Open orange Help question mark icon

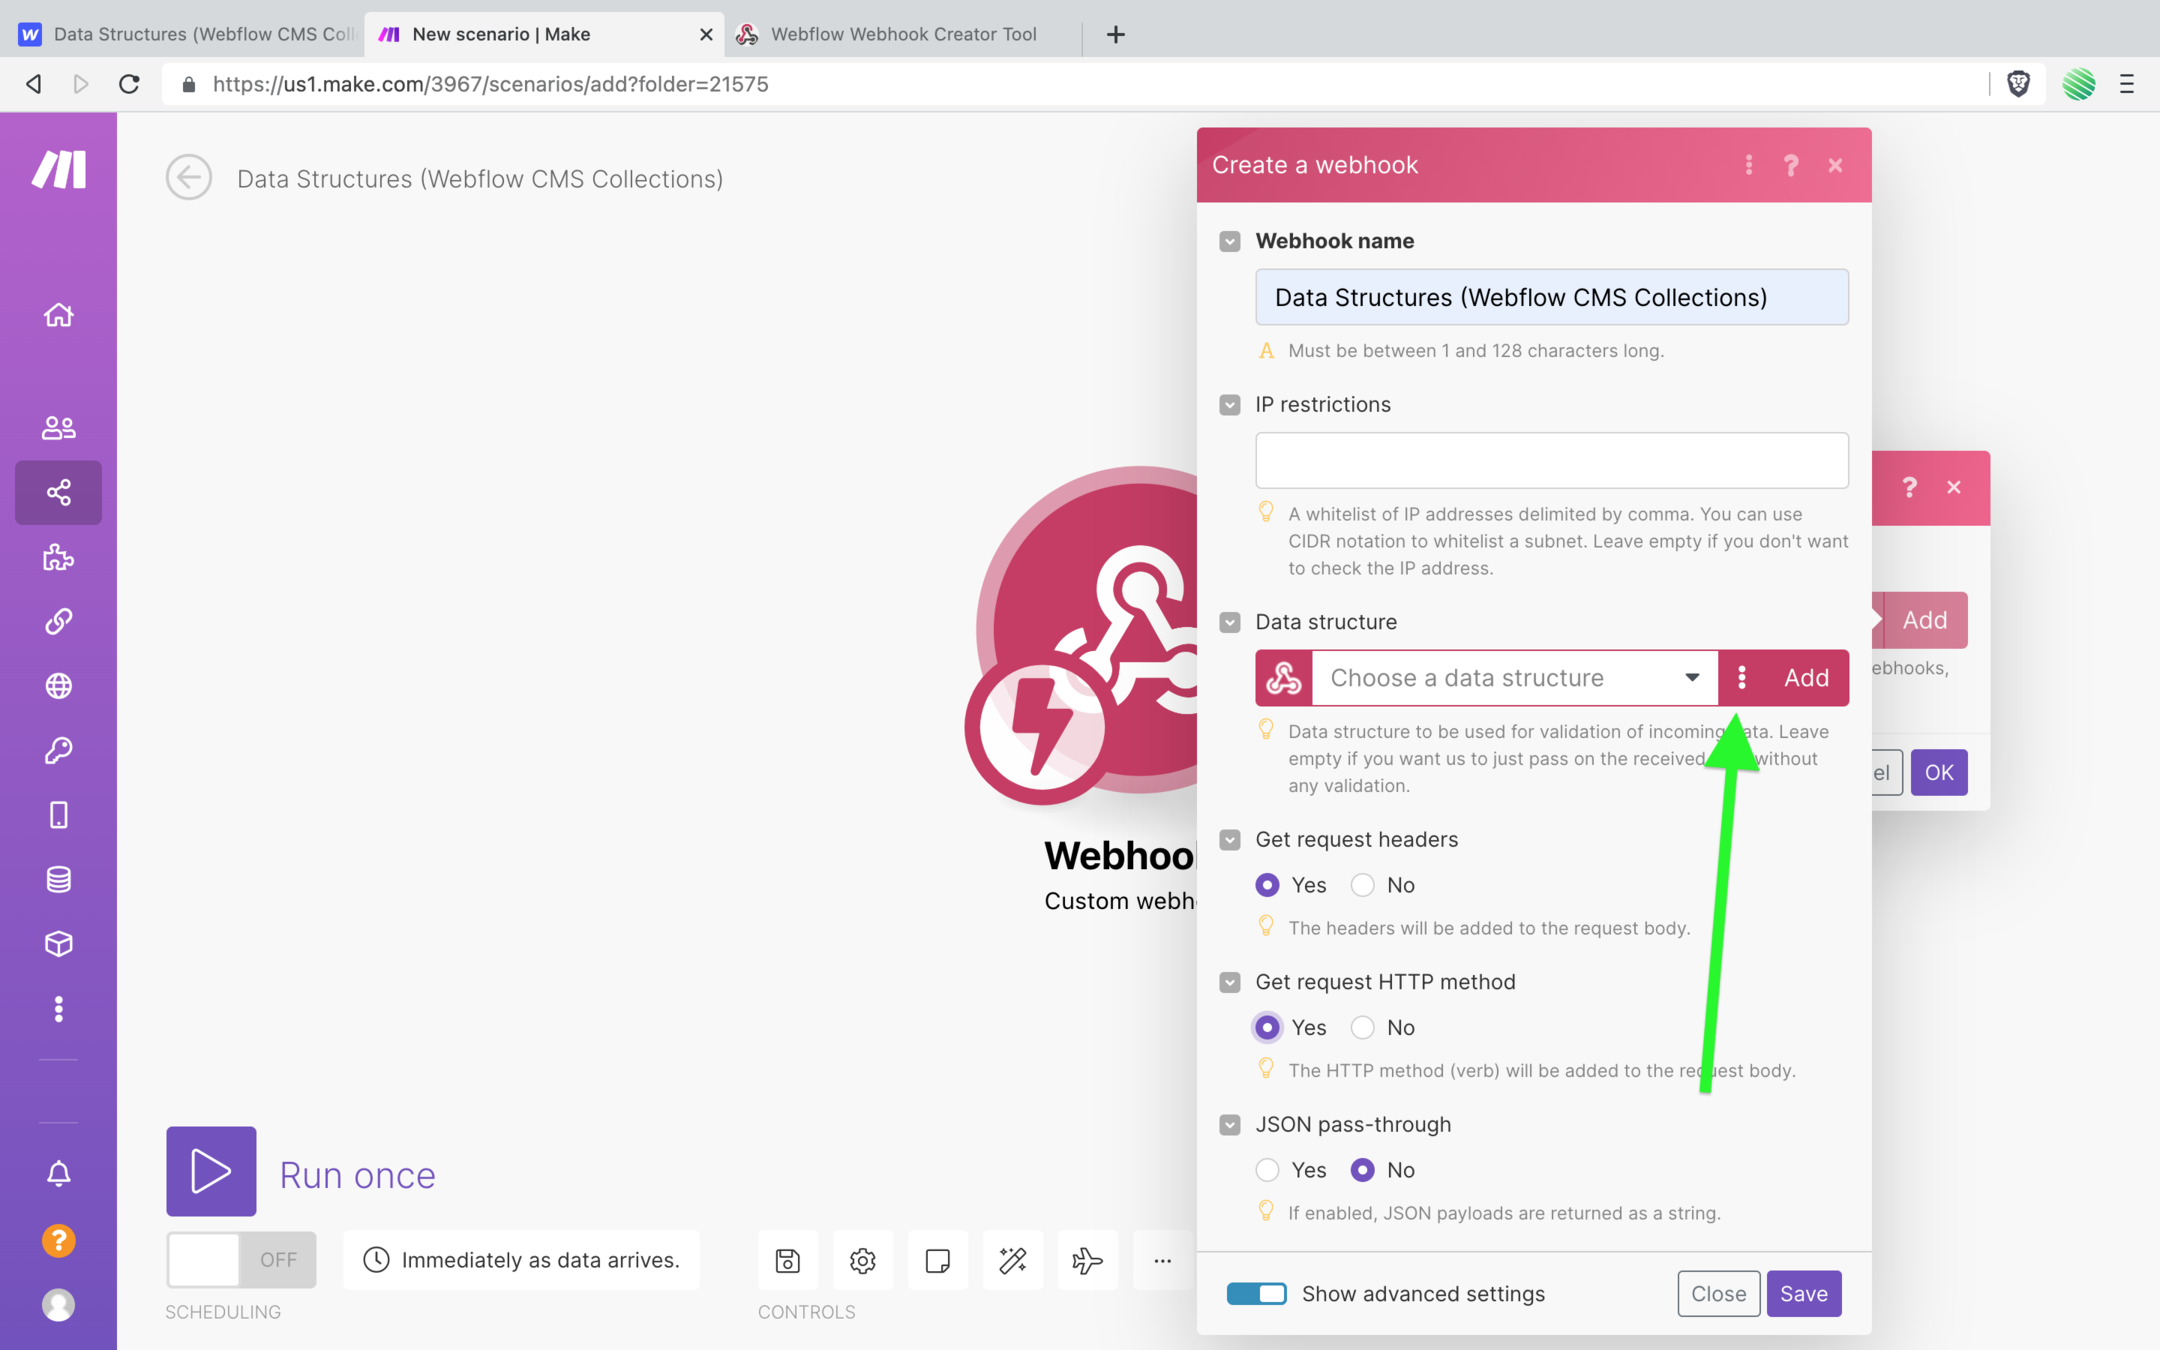(x=58, y=1240)
